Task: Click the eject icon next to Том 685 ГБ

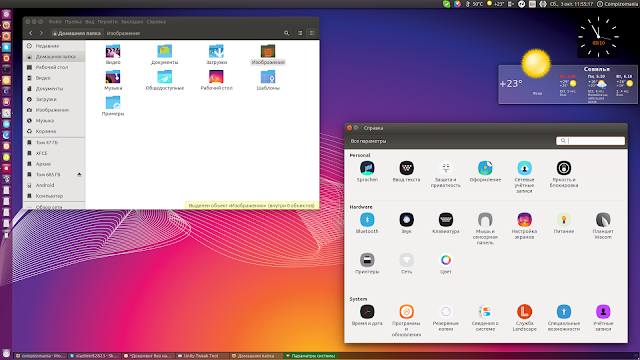Action: click(79, 175)
